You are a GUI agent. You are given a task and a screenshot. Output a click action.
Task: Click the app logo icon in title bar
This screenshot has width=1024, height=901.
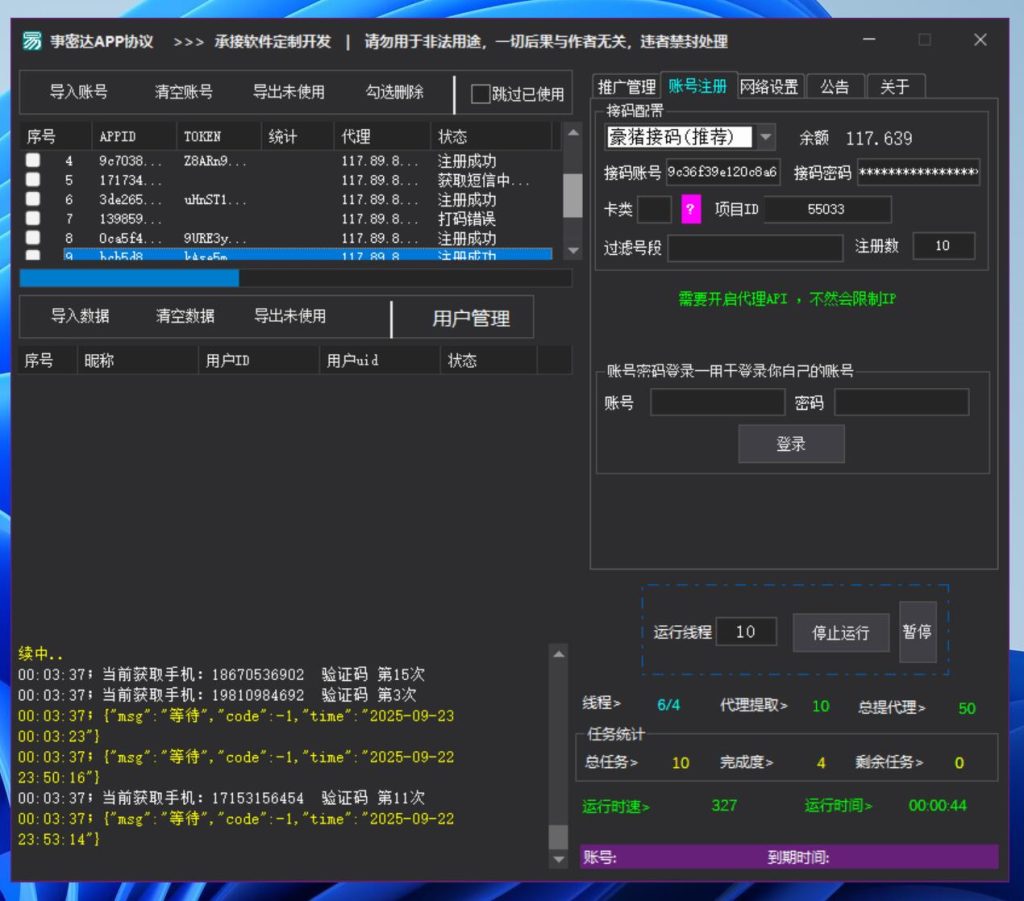click(x=33, y=41)
